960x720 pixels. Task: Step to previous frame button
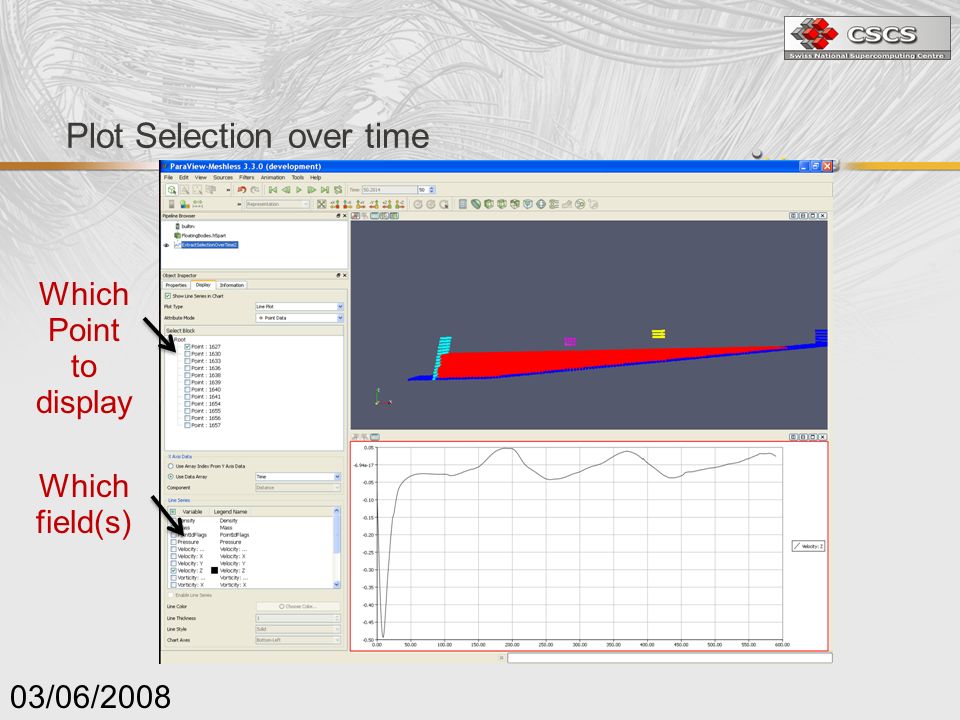[285, 190]
